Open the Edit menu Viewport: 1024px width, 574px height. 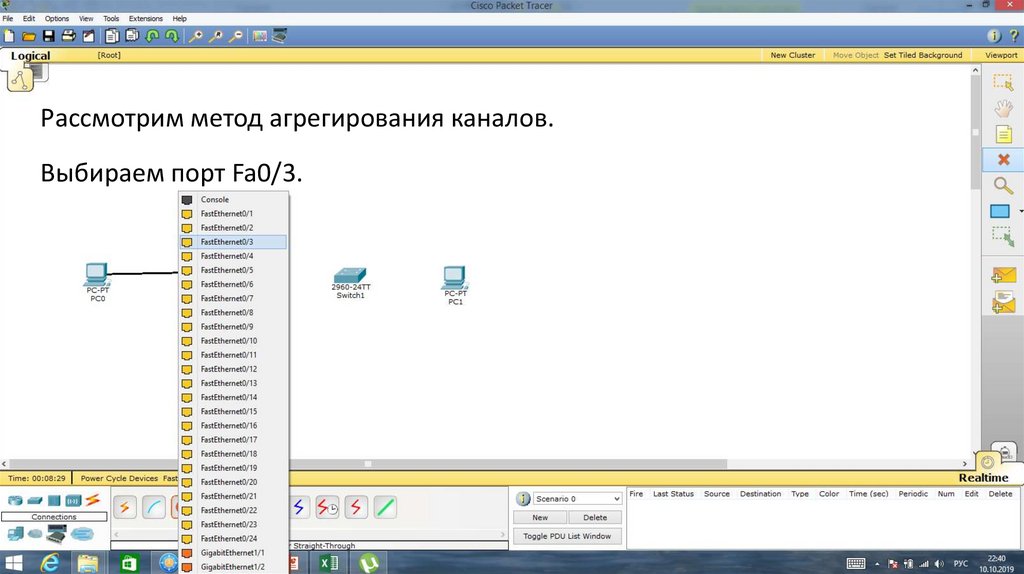29,18
